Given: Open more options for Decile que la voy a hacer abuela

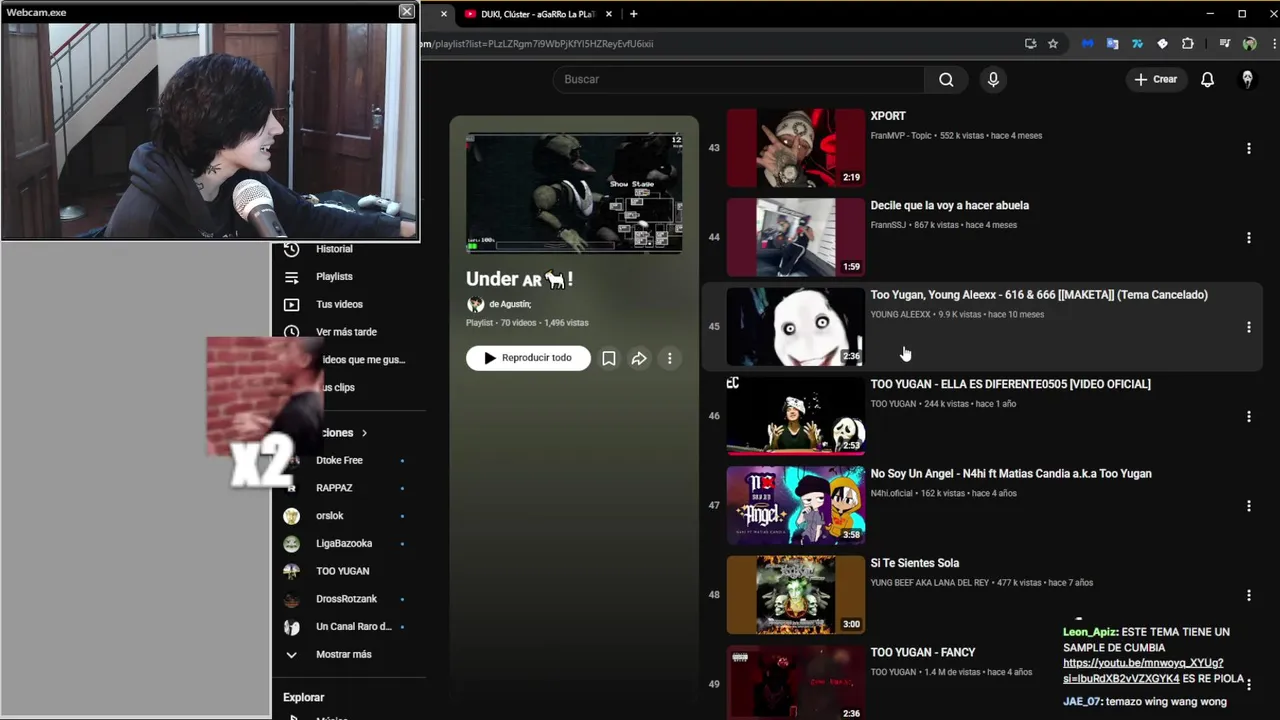Looking at the screenshot, I should point(1248,238).
